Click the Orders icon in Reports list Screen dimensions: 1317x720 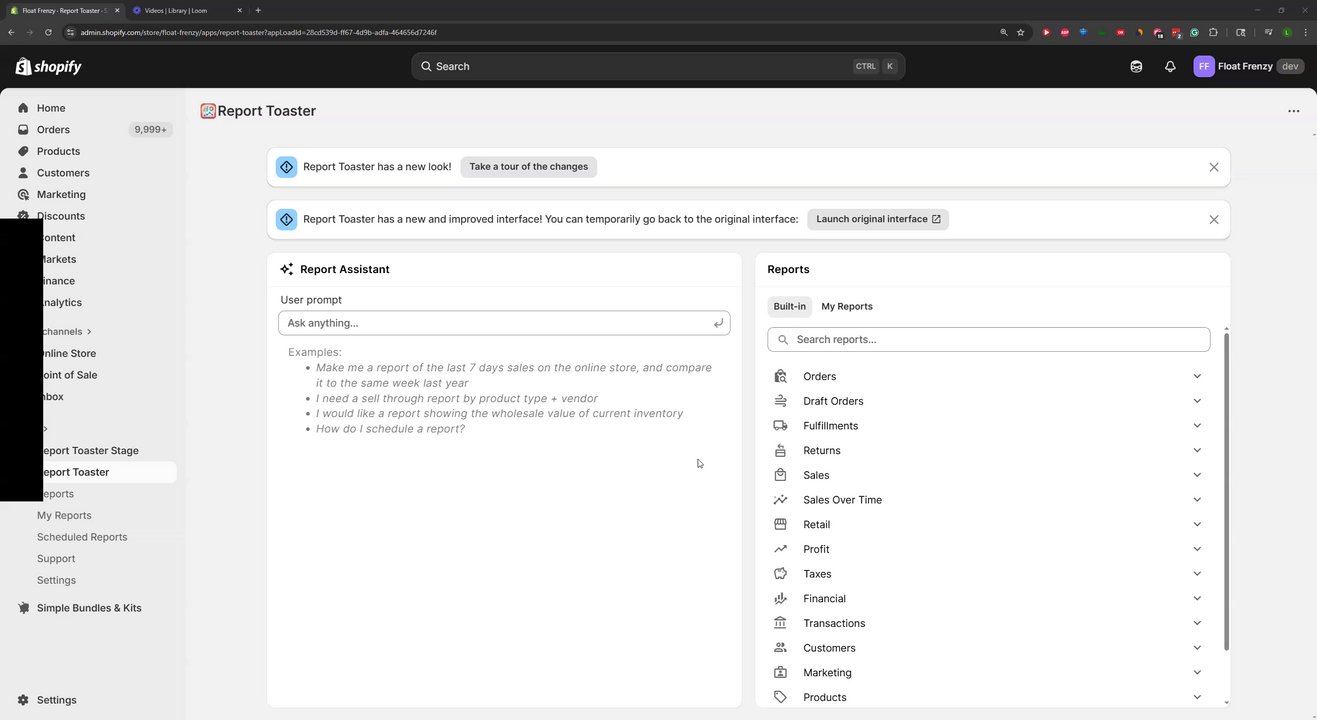coord(781,376)
